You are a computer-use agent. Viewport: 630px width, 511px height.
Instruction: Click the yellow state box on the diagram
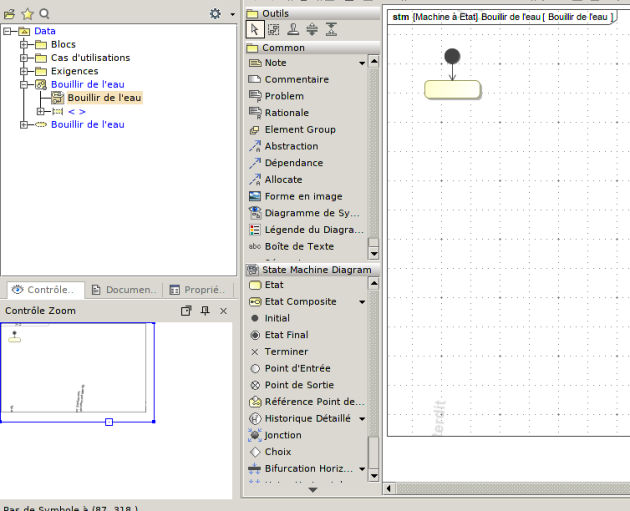coord(452,90)
